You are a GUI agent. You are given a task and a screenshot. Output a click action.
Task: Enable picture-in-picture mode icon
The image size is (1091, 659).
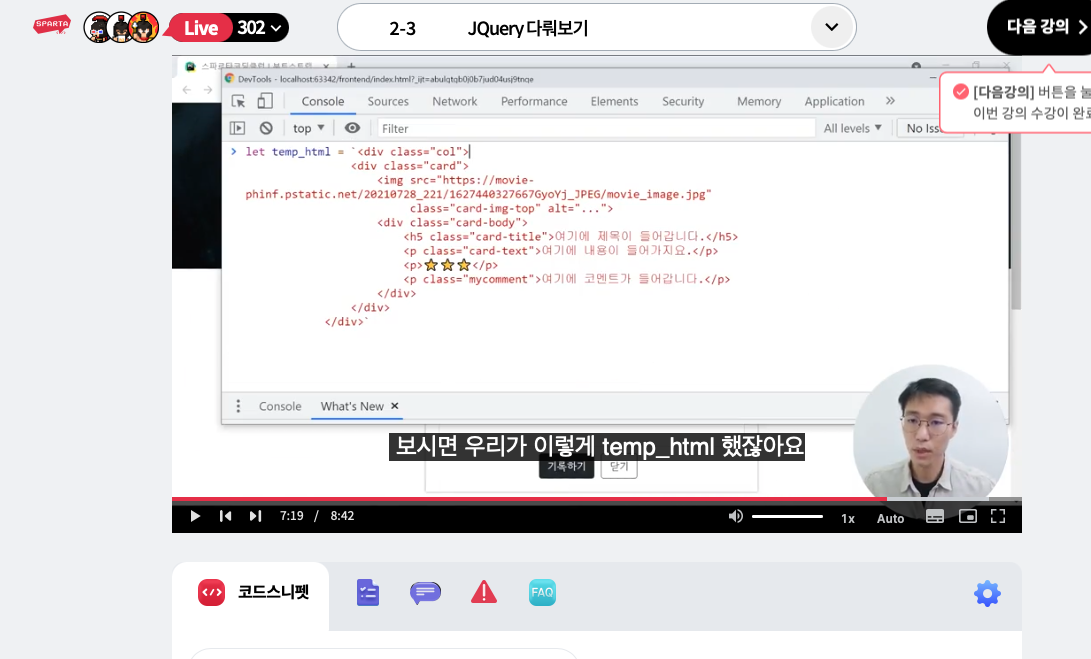(968, 516)
